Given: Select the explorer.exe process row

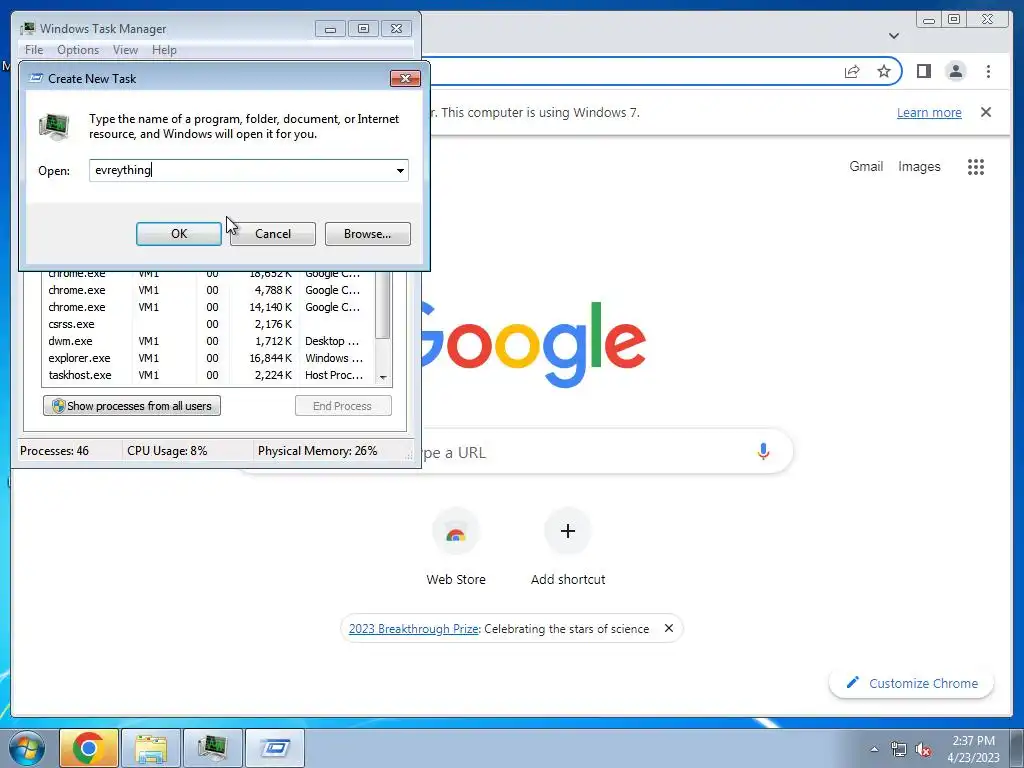Looking at the screenshot, I should (208, 358).
